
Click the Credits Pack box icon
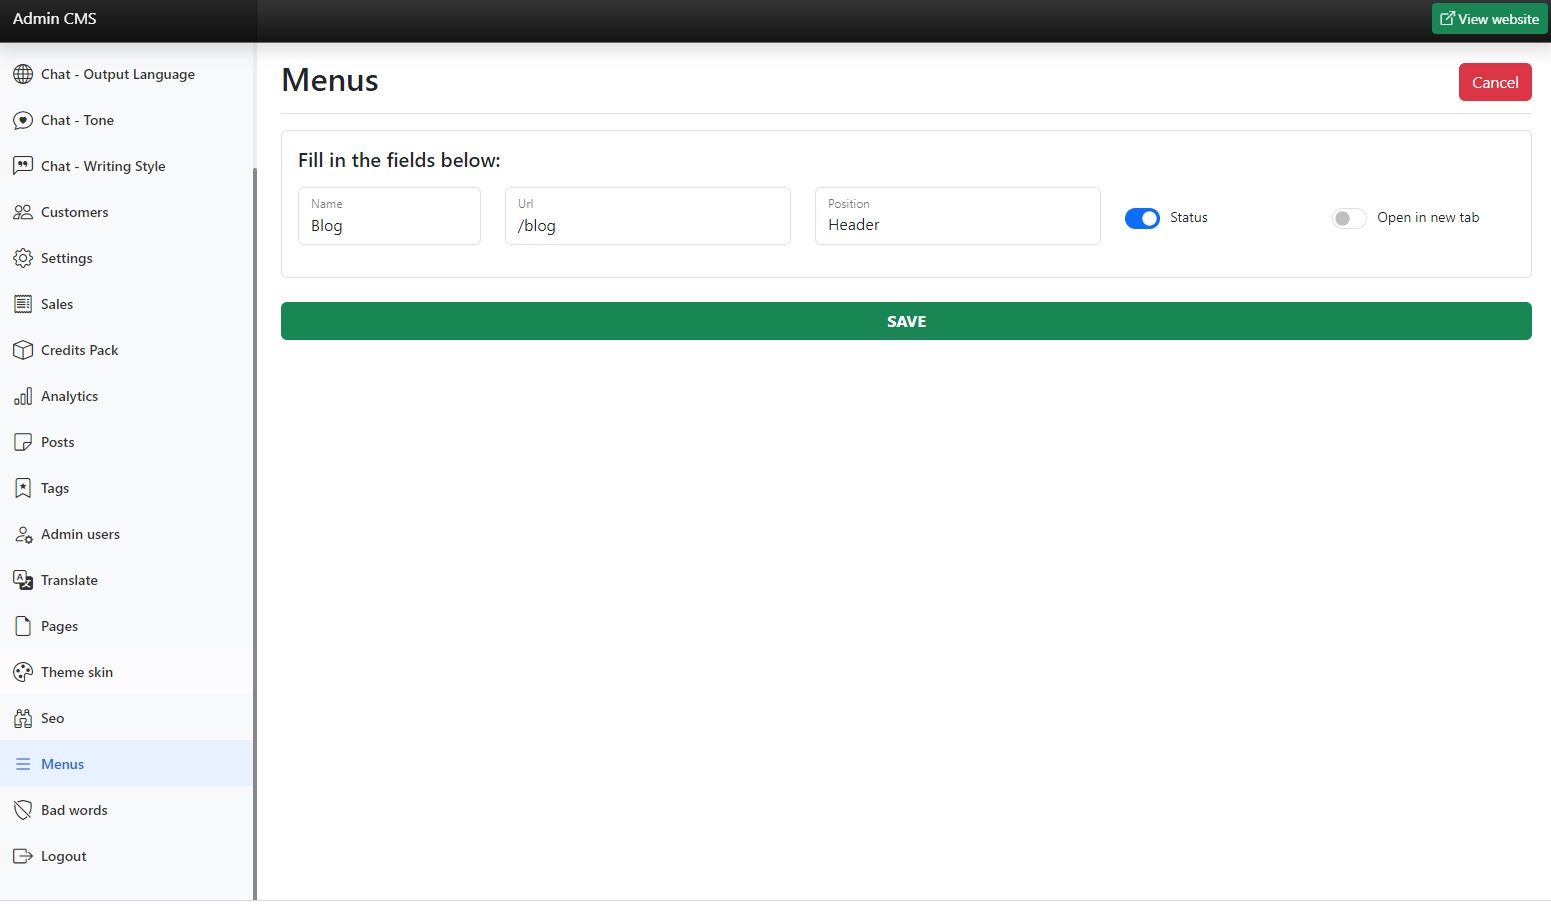23,350
